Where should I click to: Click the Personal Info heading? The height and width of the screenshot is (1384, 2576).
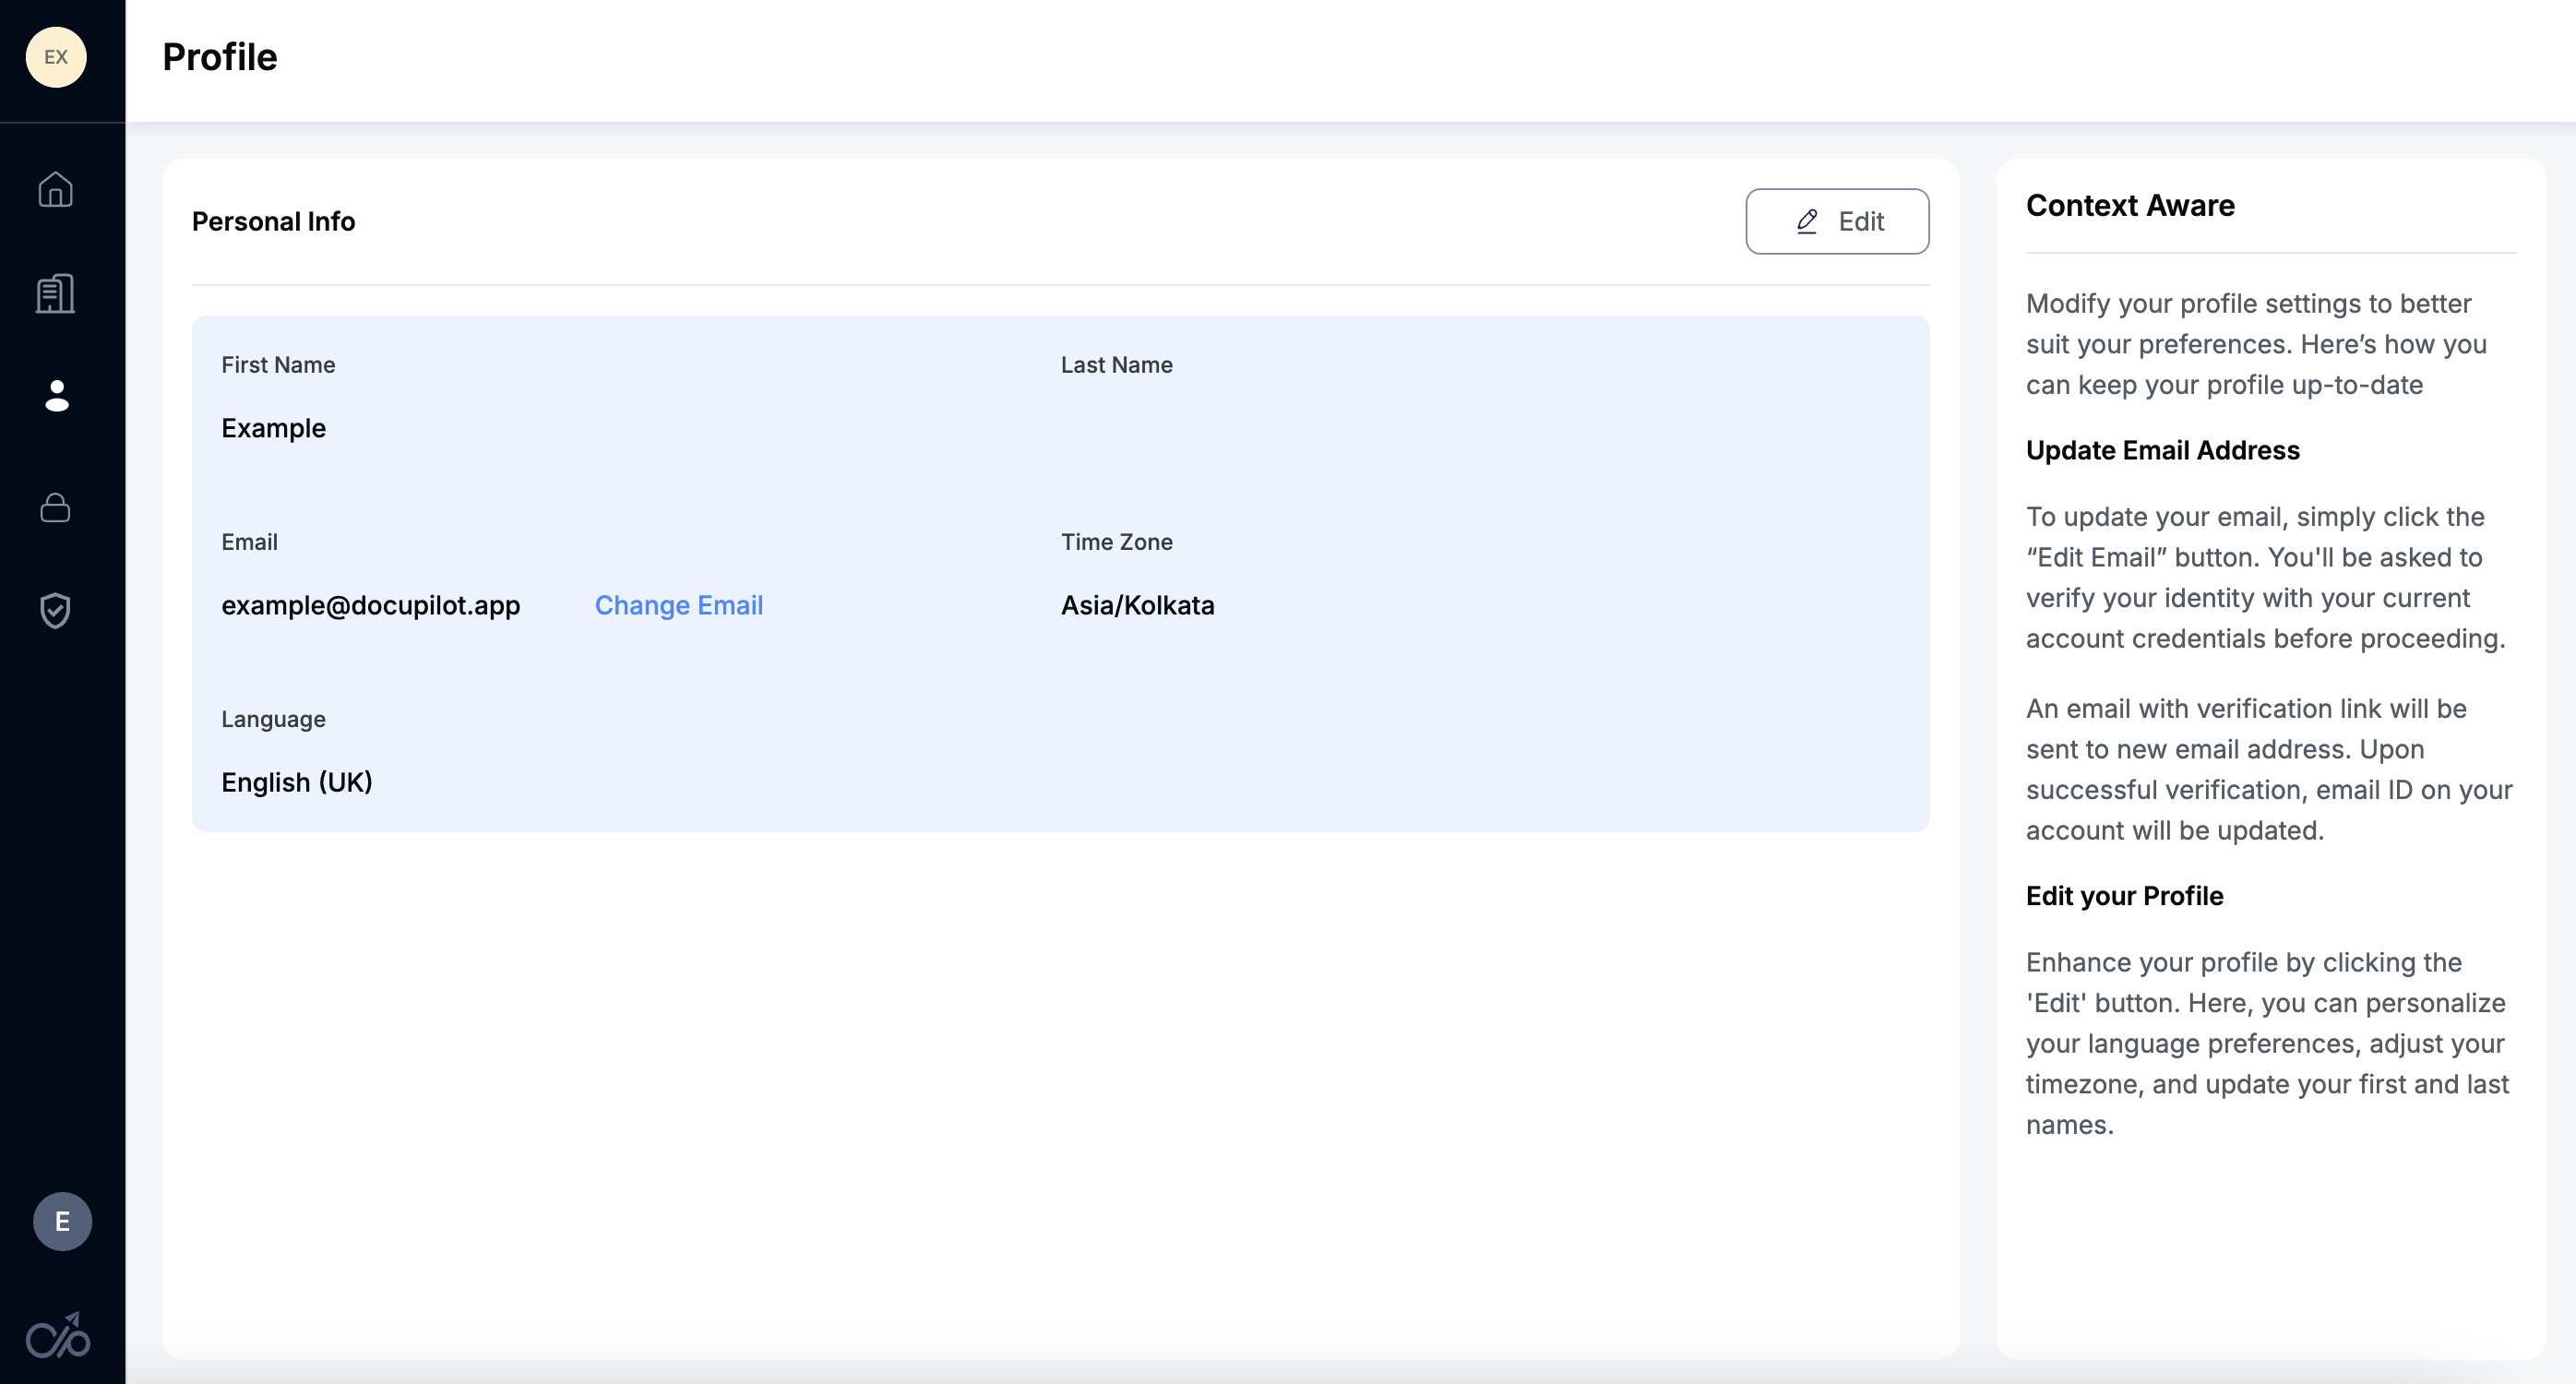coord(273,221)
